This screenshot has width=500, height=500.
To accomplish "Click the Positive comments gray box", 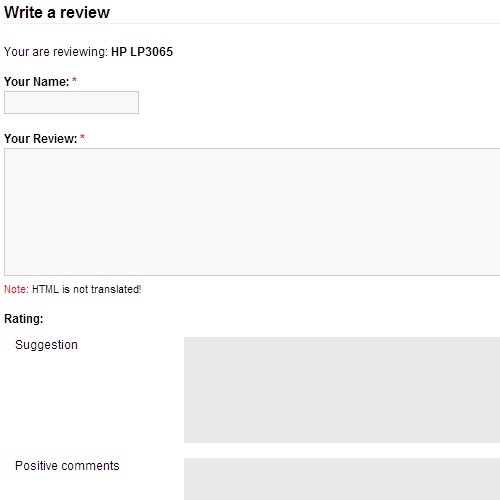I will pyautogui.click(x=342, y=479).
